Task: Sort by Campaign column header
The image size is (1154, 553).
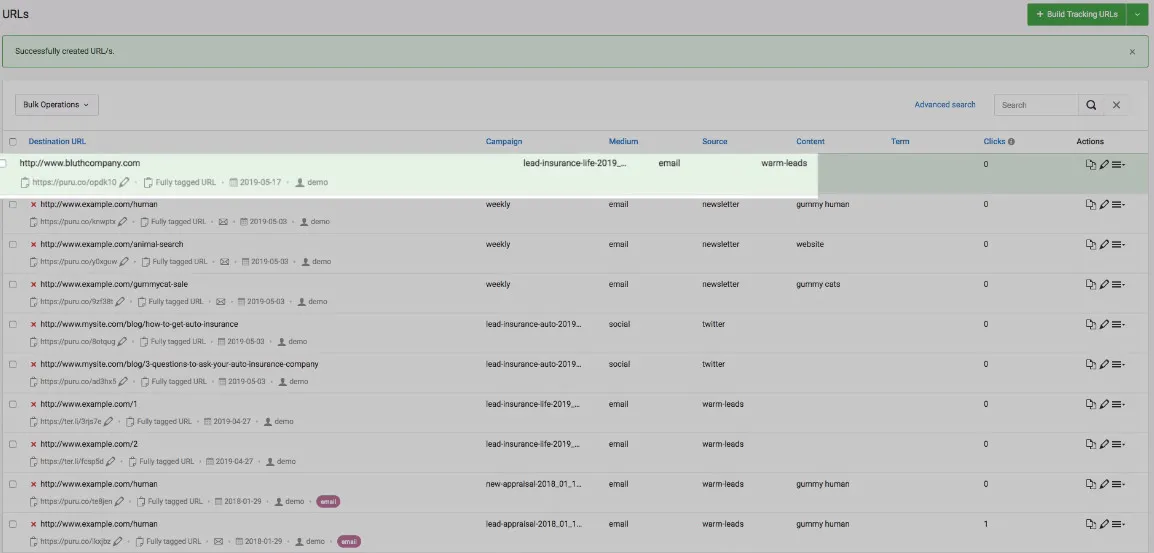Action: [x=504, y=142]
